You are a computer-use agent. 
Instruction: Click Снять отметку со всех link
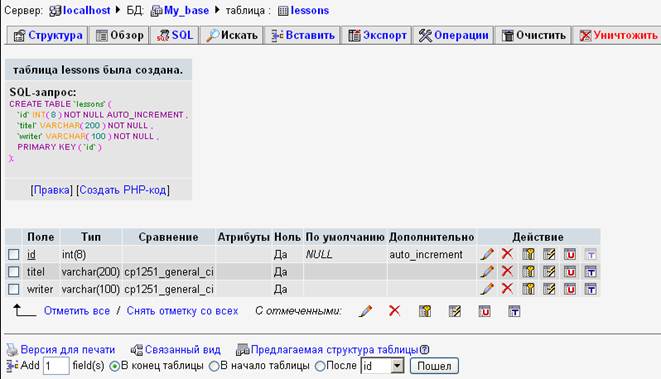[183, 311]
